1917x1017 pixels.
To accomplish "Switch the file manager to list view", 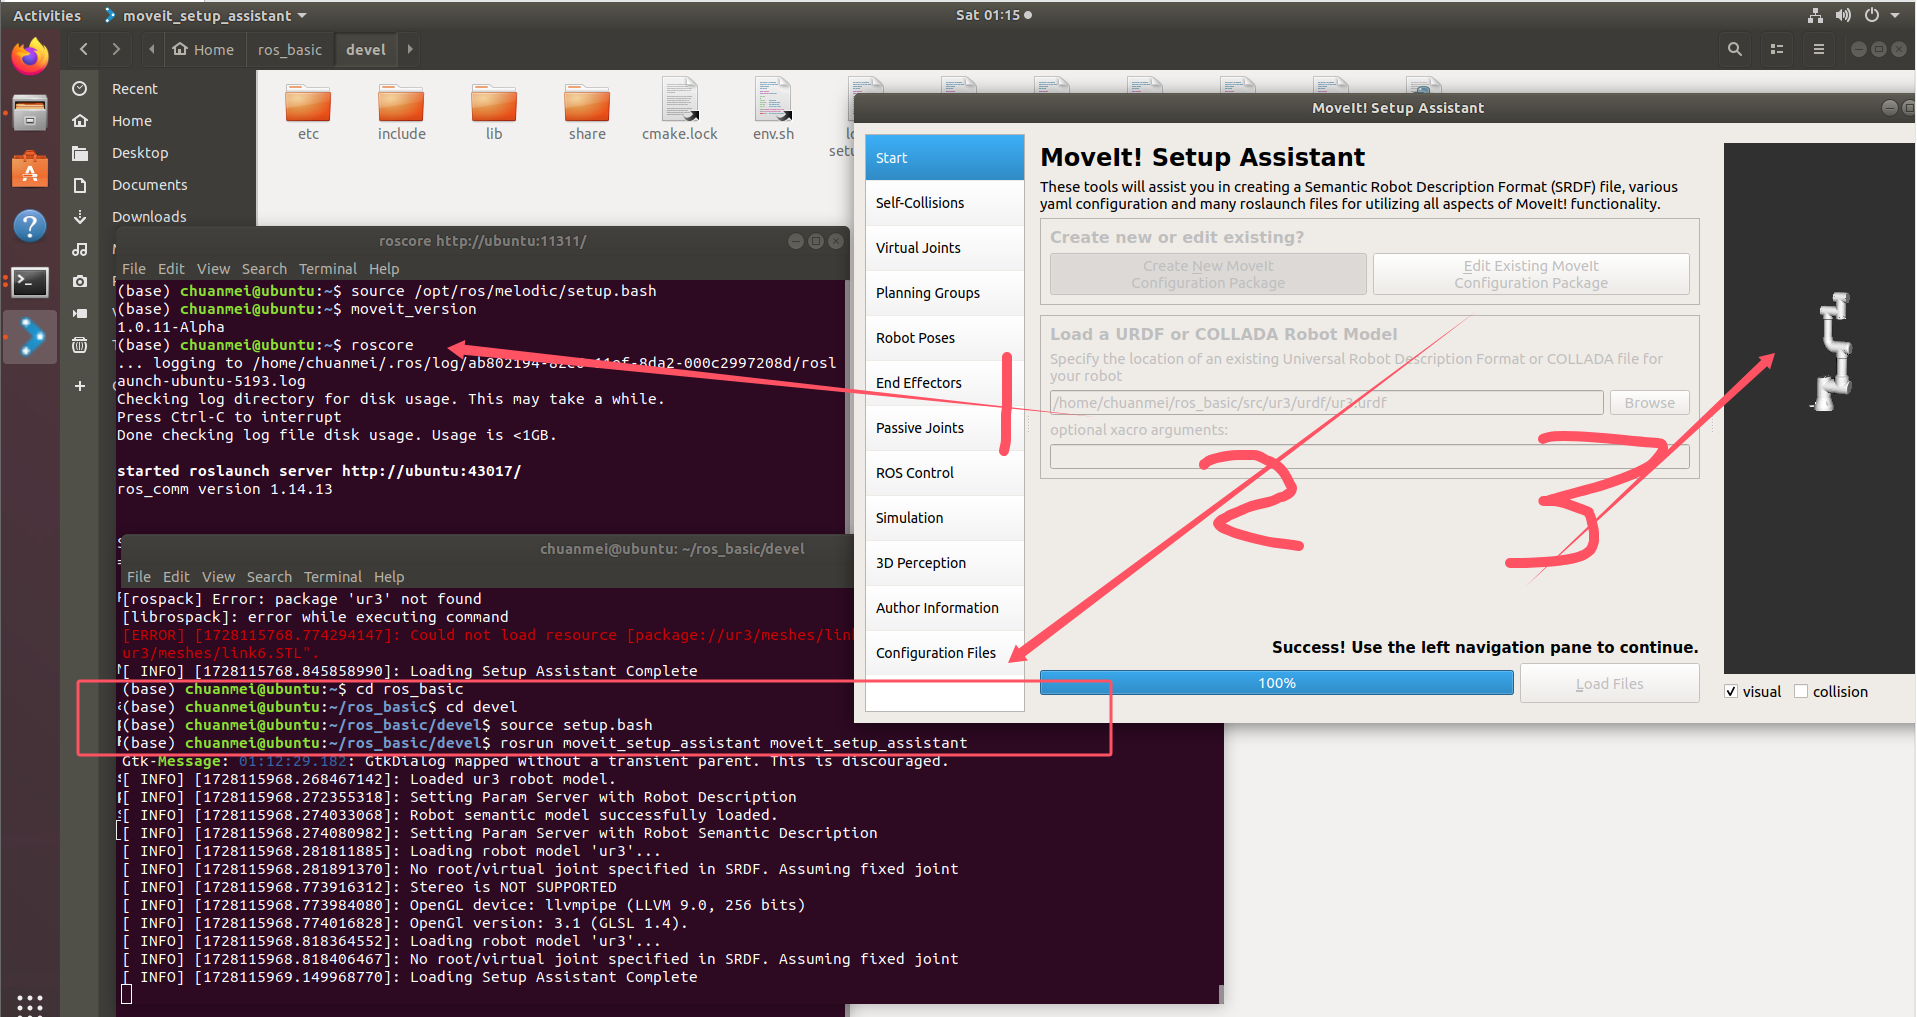I will (x=1777, y=48).
